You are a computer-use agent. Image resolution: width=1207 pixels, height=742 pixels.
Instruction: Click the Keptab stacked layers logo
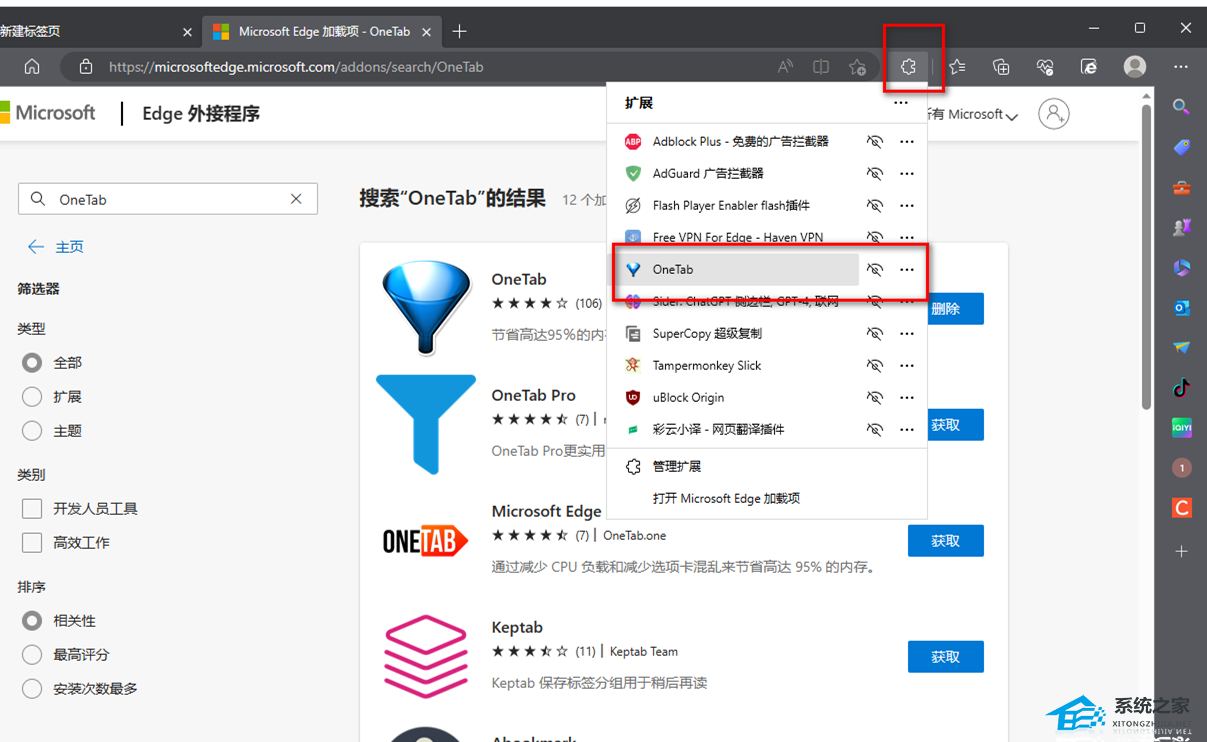(x=426, y=656)
